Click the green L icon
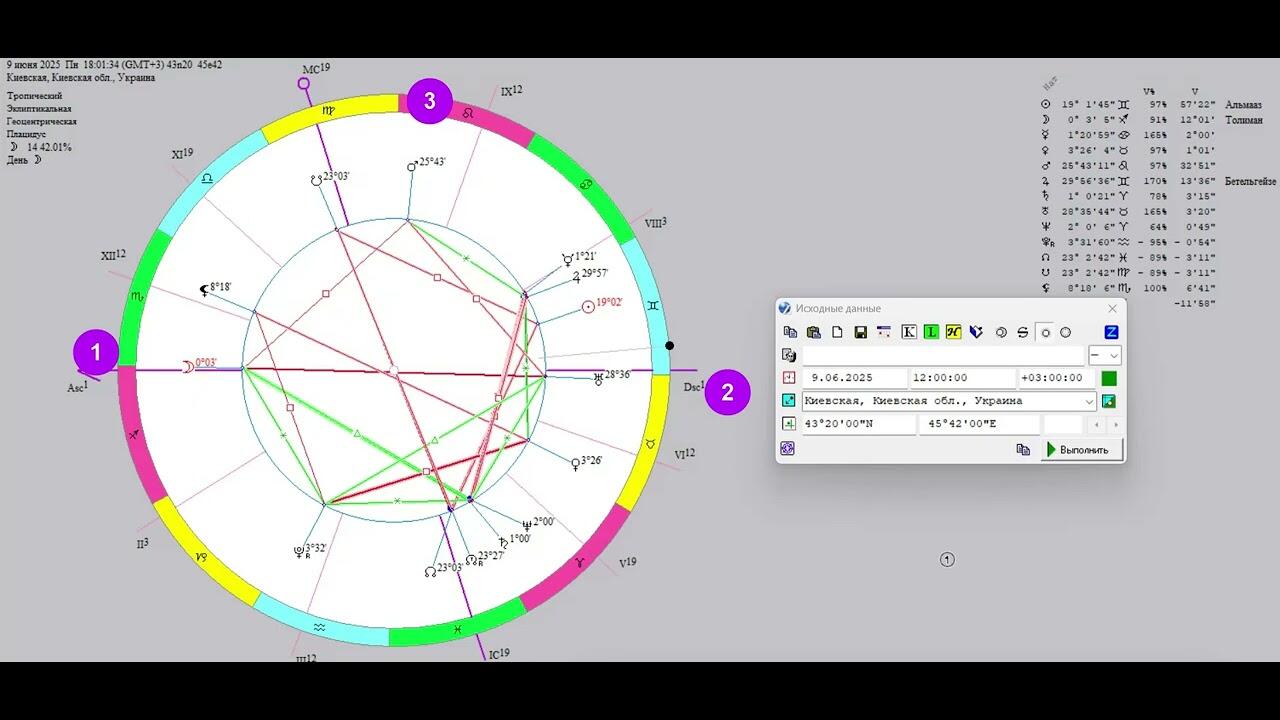The width and height of the screenshot is (1280, 720). tap(931, 332)
